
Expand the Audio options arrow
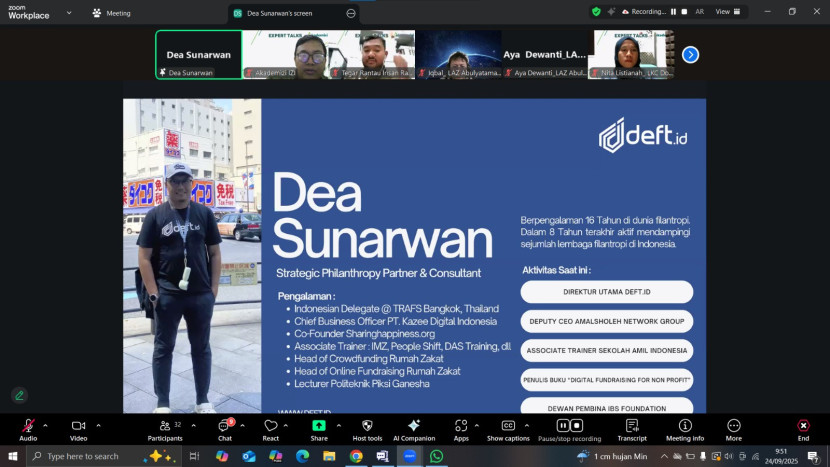pyautogui.click(x=47, y=425)
